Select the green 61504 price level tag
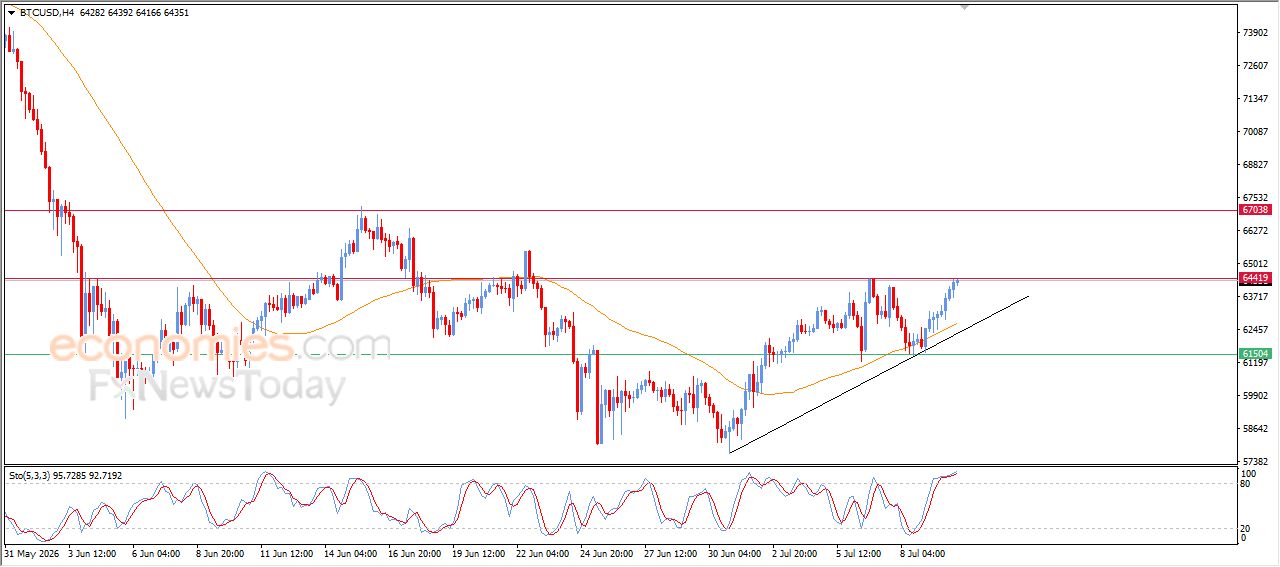Screen dimensions: 1280x567 click(x=1255, y=354)
